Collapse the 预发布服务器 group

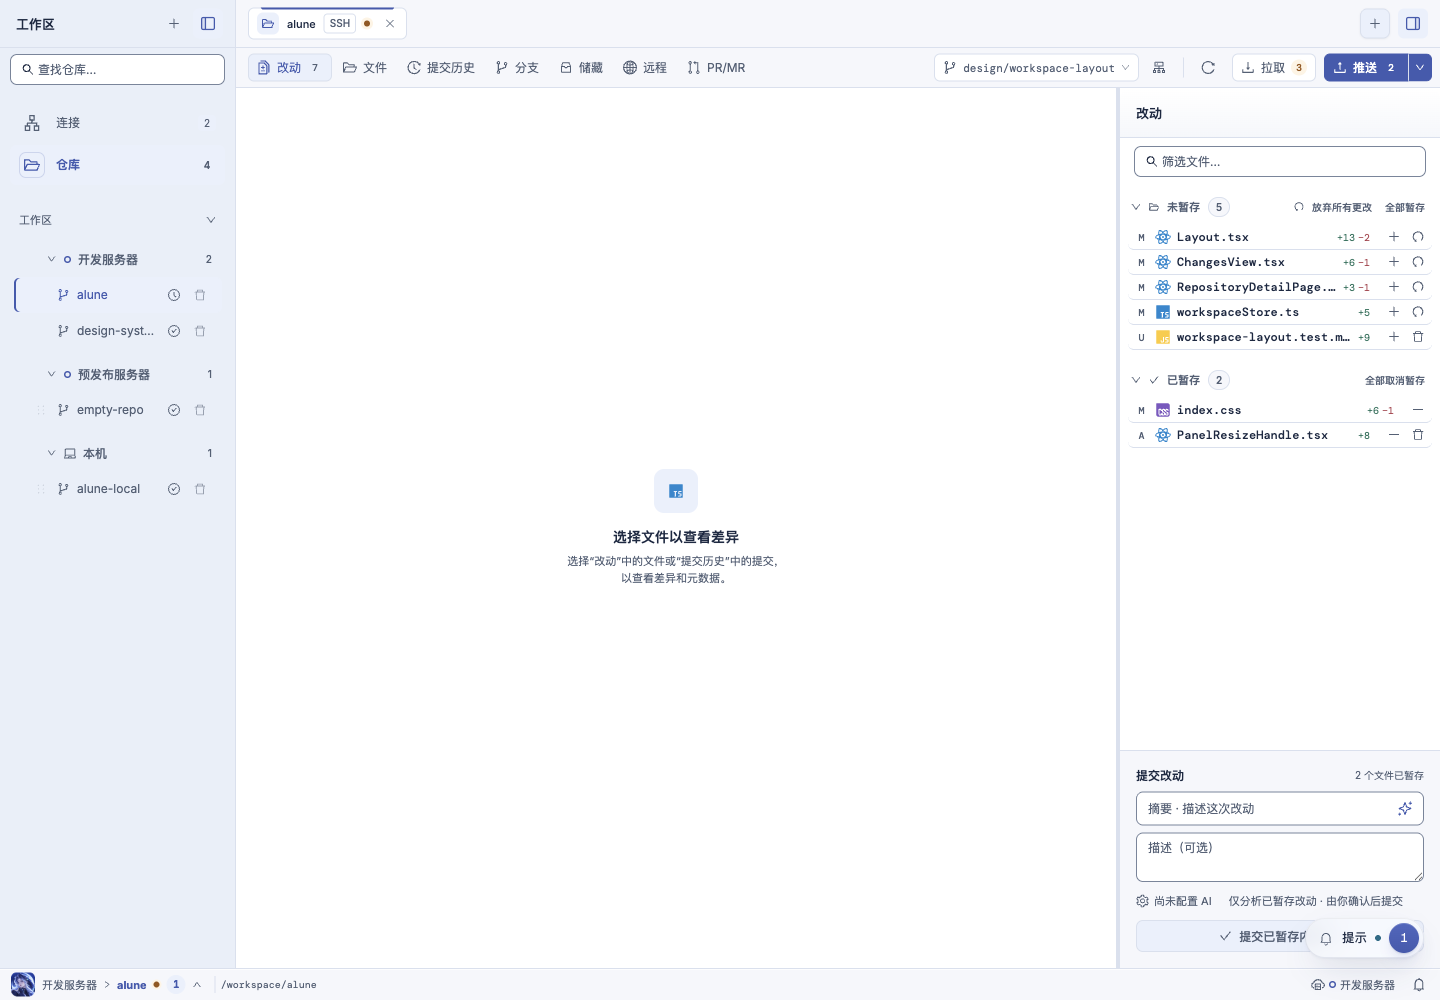click(x=52, y=374)
